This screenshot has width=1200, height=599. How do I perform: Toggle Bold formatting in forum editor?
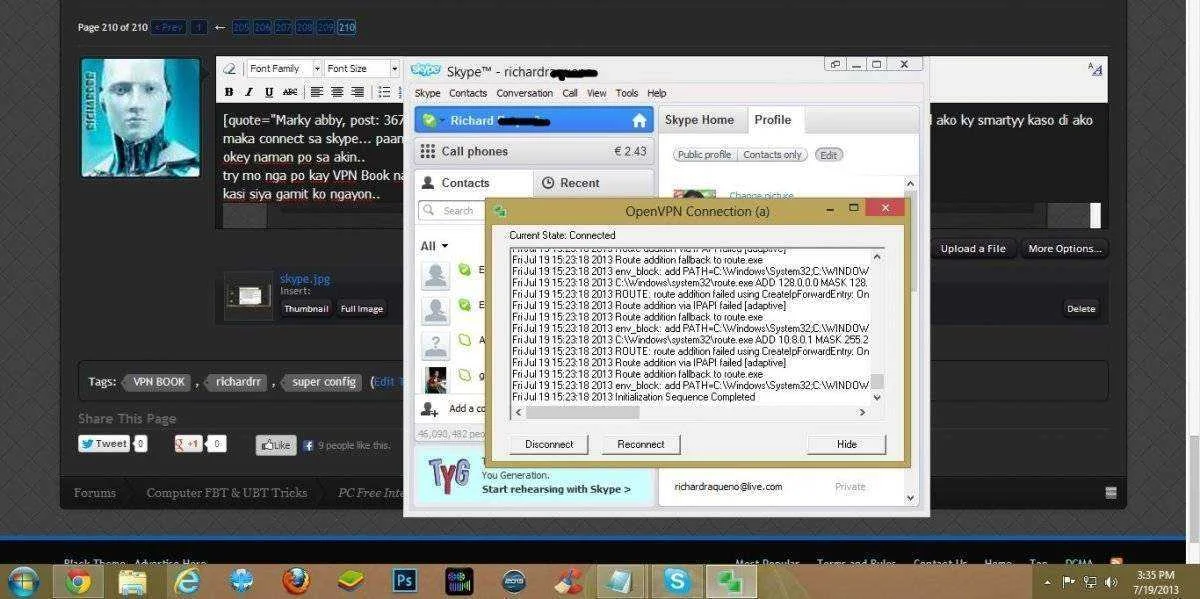[229, 92]
